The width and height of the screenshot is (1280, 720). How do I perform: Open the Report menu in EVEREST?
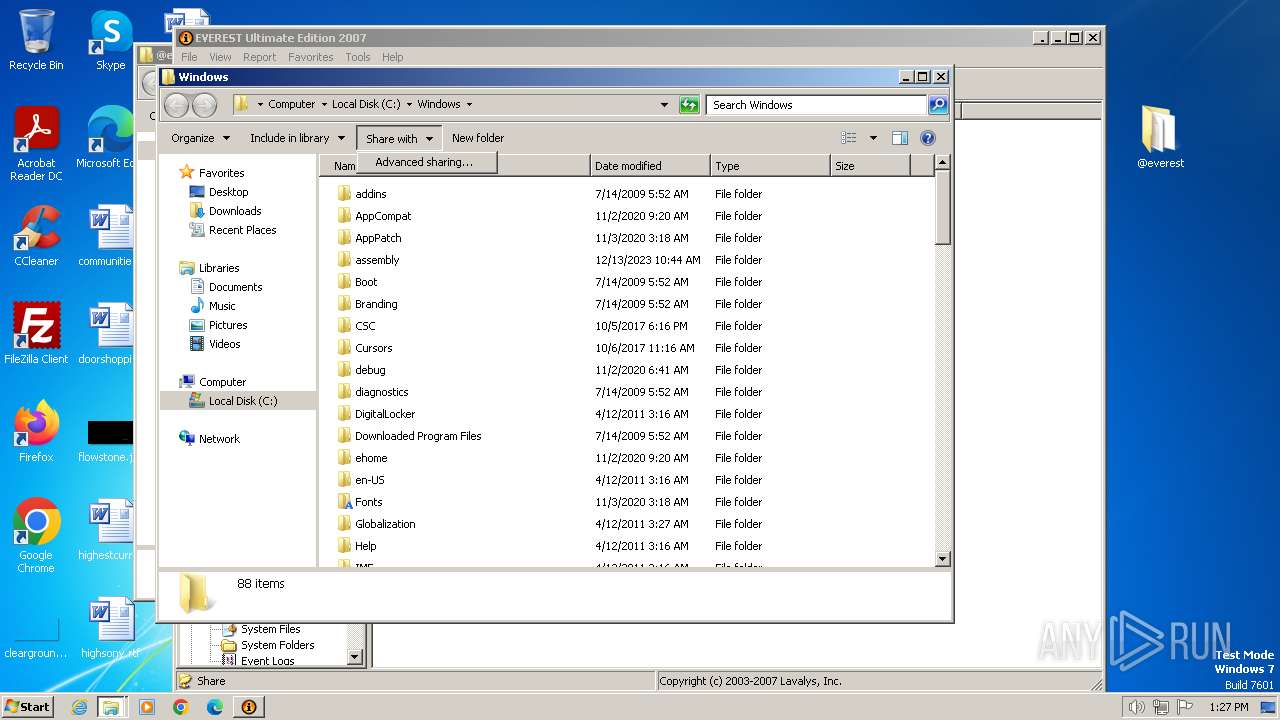coord(260,57)
